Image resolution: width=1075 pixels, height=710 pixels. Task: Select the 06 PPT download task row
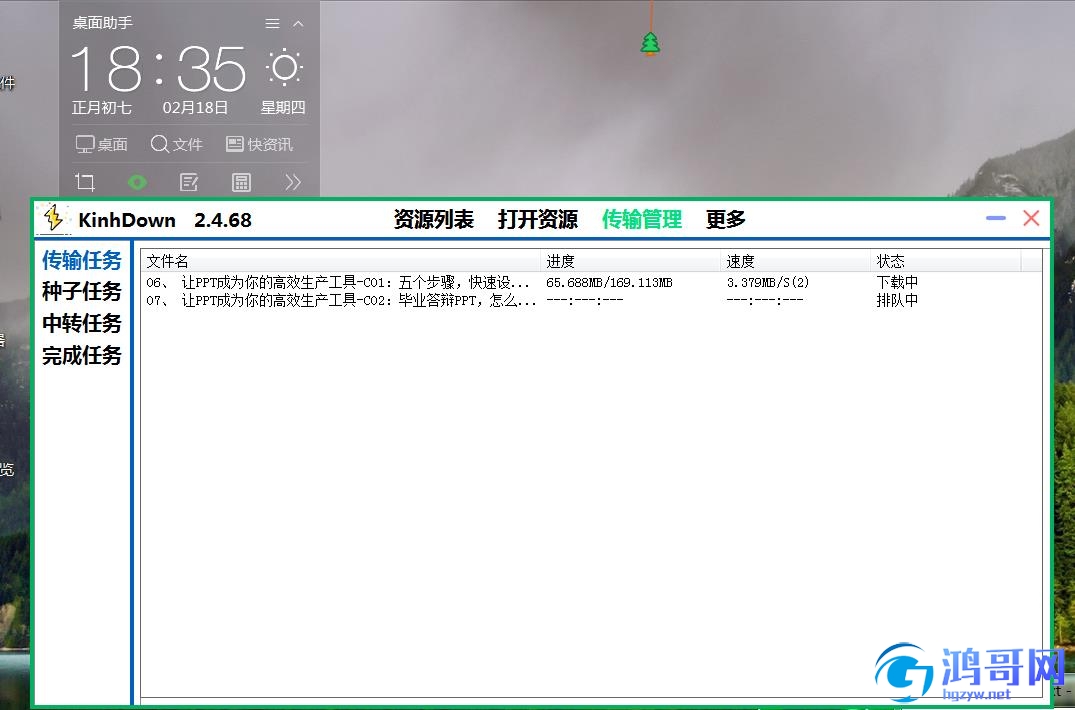click(590, 282)
